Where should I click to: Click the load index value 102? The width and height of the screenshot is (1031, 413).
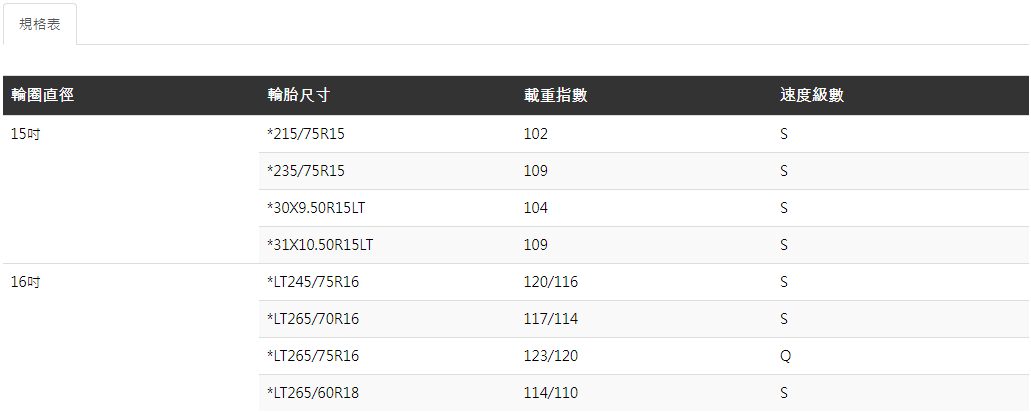(x=536, y=134)
